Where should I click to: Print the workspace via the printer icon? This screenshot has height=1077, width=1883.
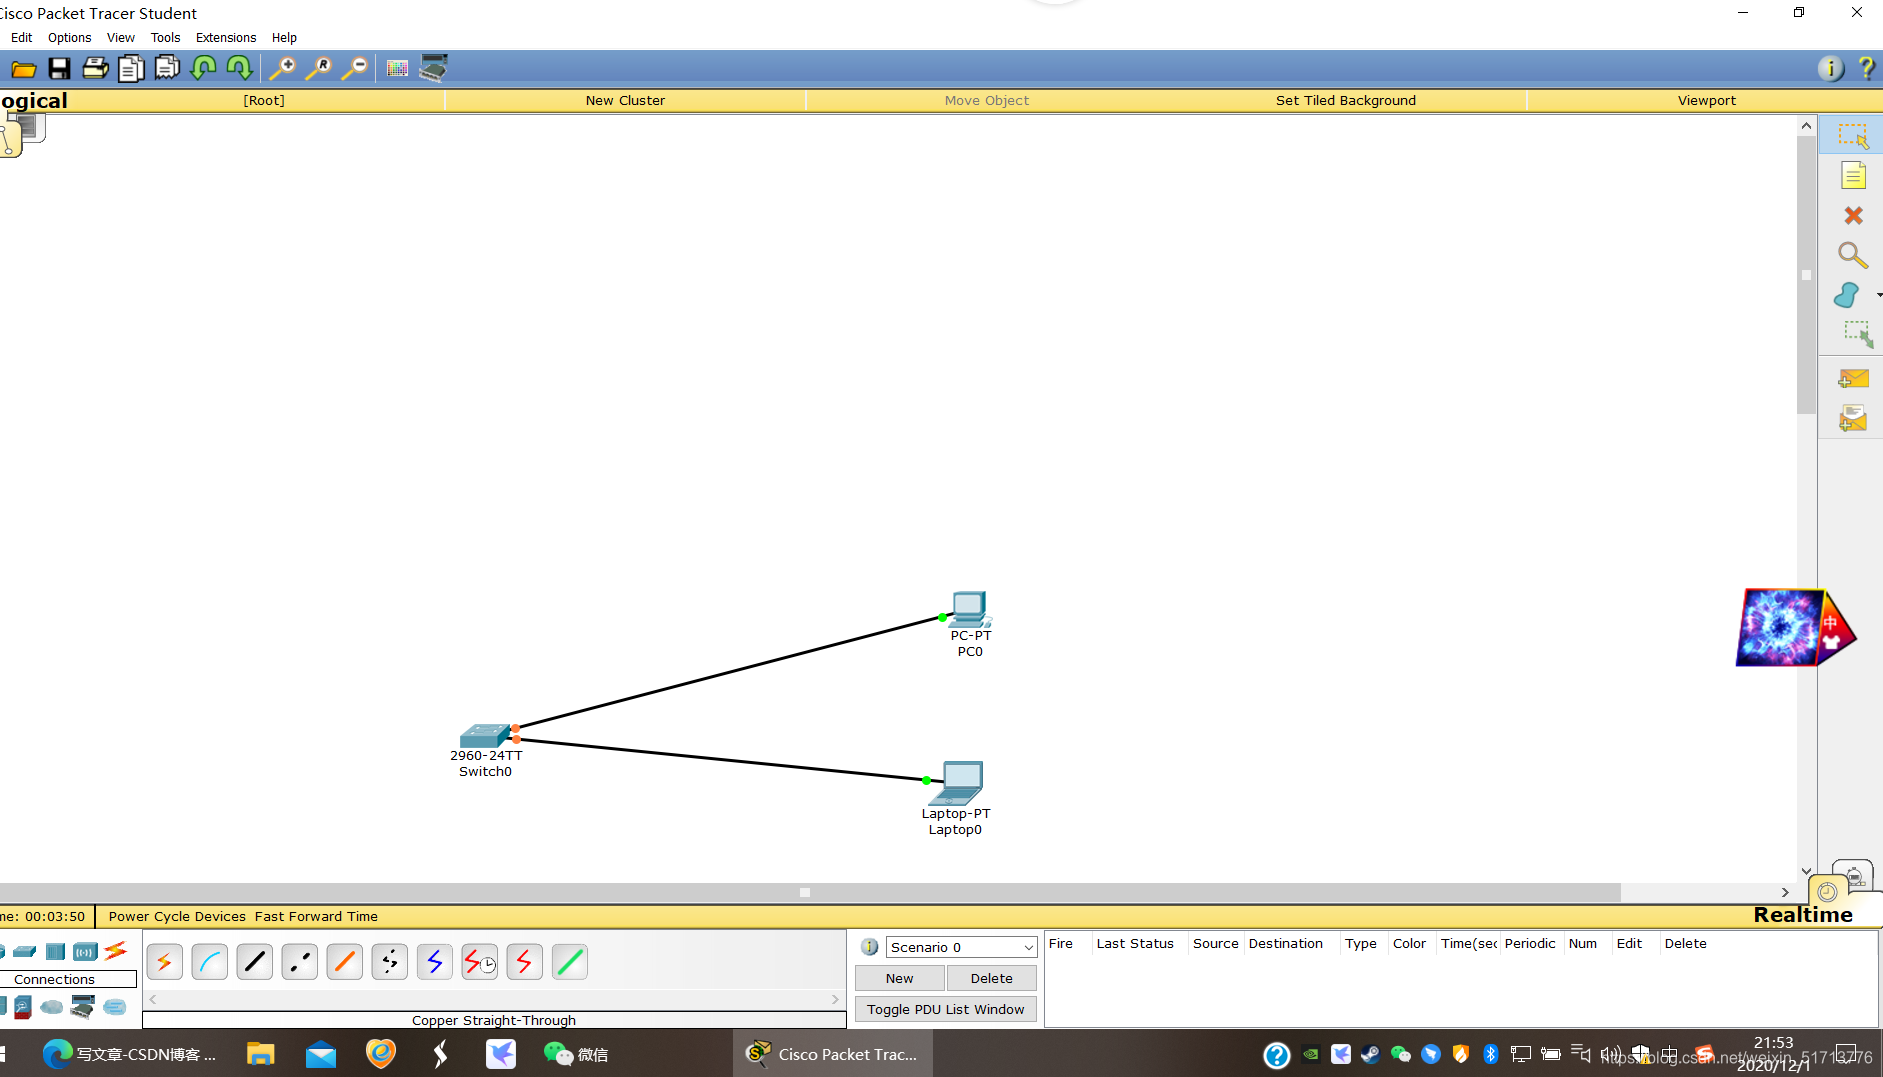[95, 69]
